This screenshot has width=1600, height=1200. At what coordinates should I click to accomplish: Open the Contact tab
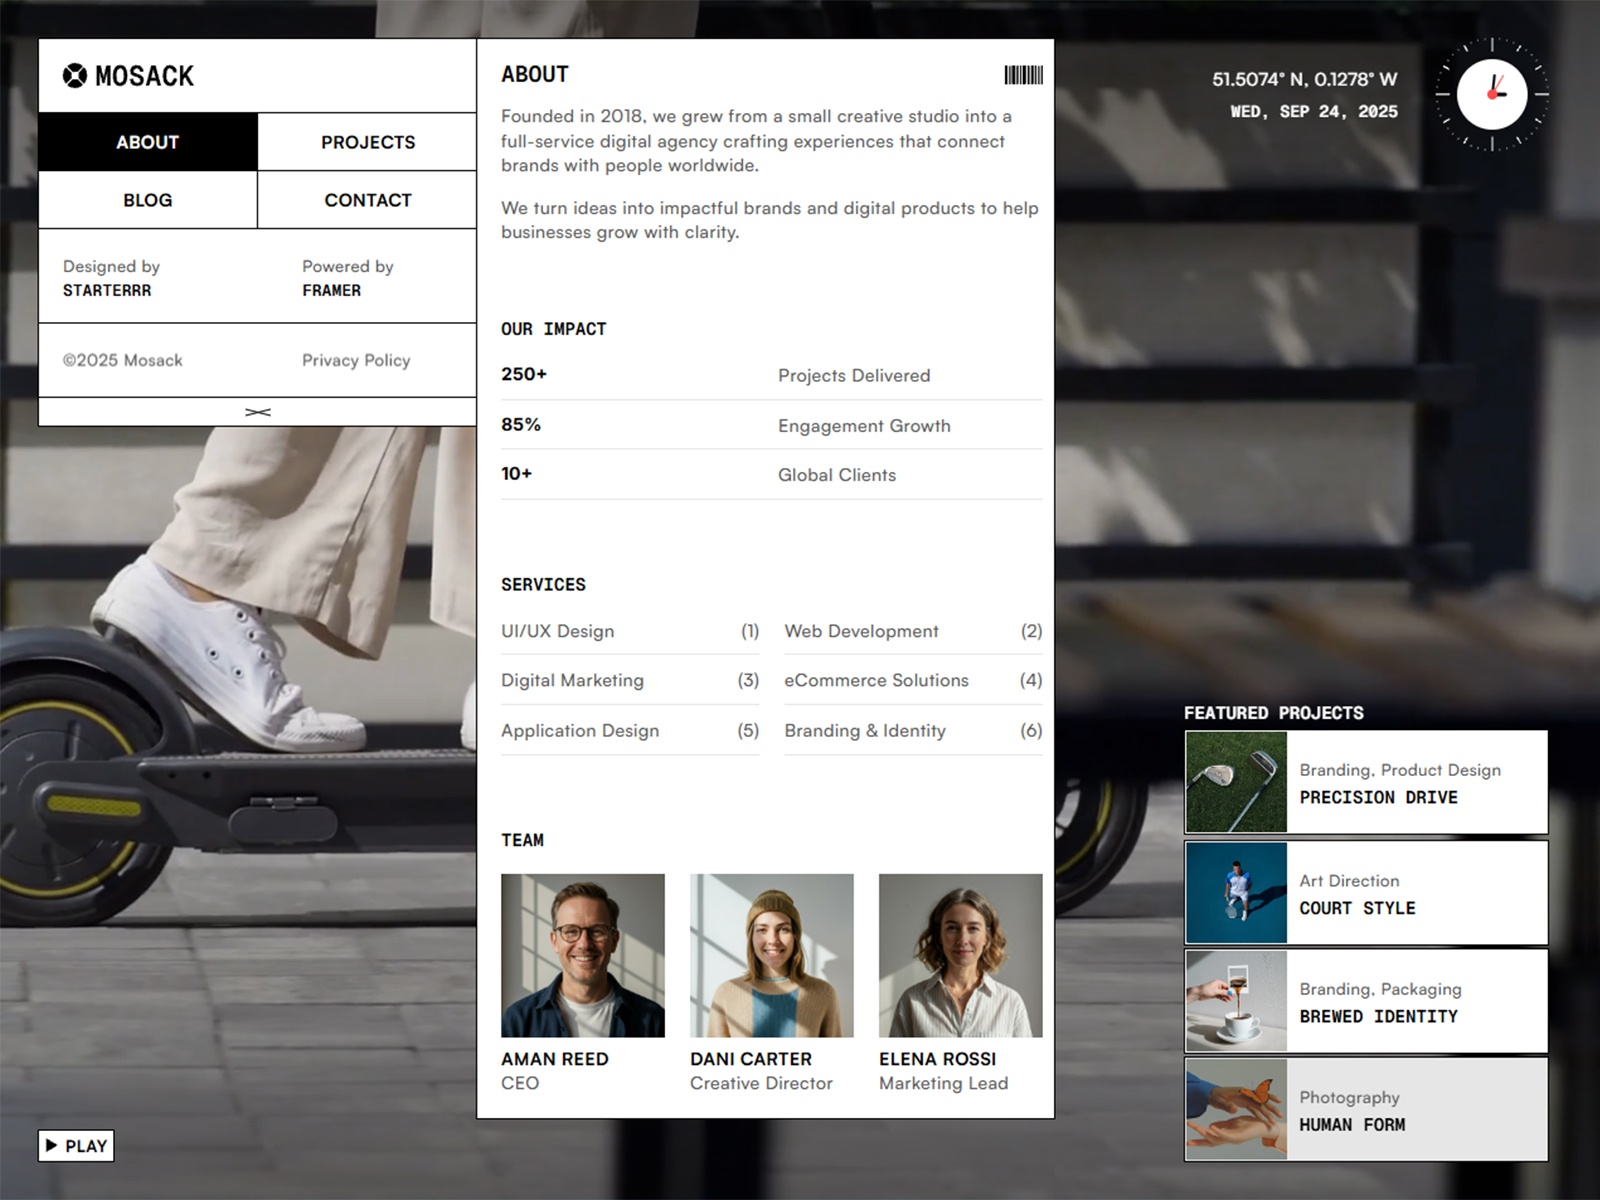[x=367, y=200]
